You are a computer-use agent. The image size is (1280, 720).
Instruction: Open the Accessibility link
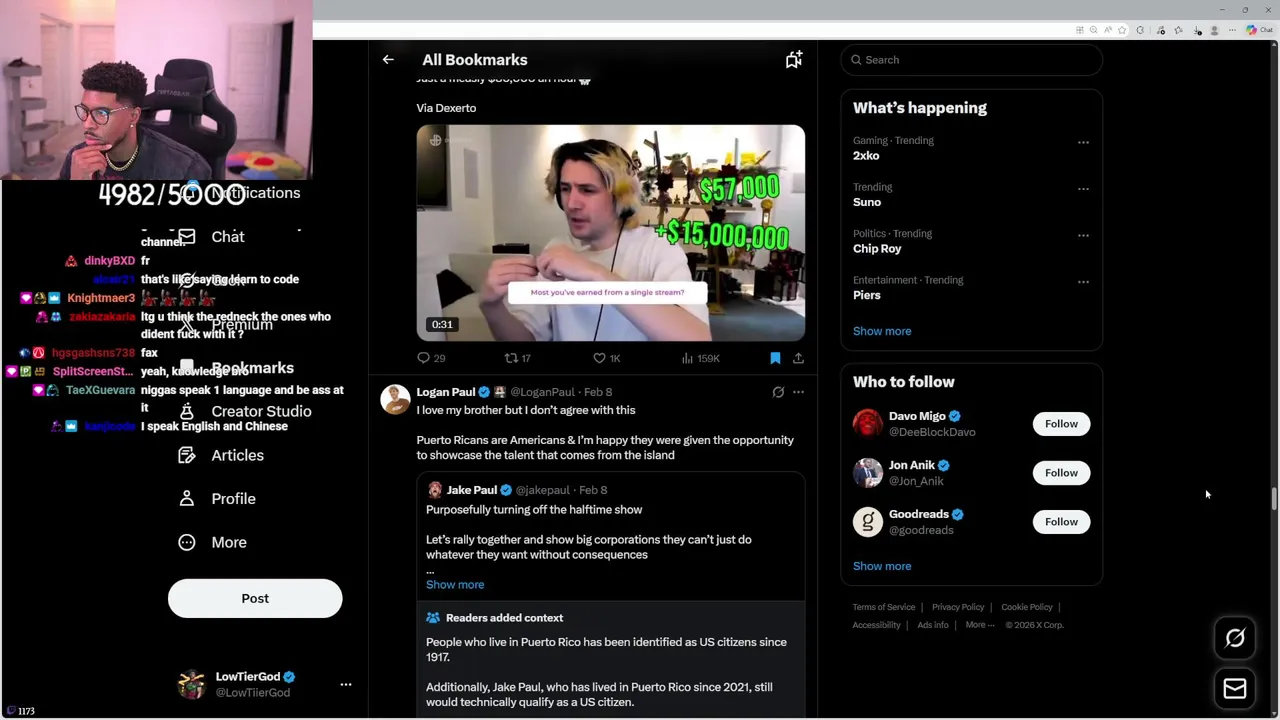pyautogui.click(x=877, y=625)
